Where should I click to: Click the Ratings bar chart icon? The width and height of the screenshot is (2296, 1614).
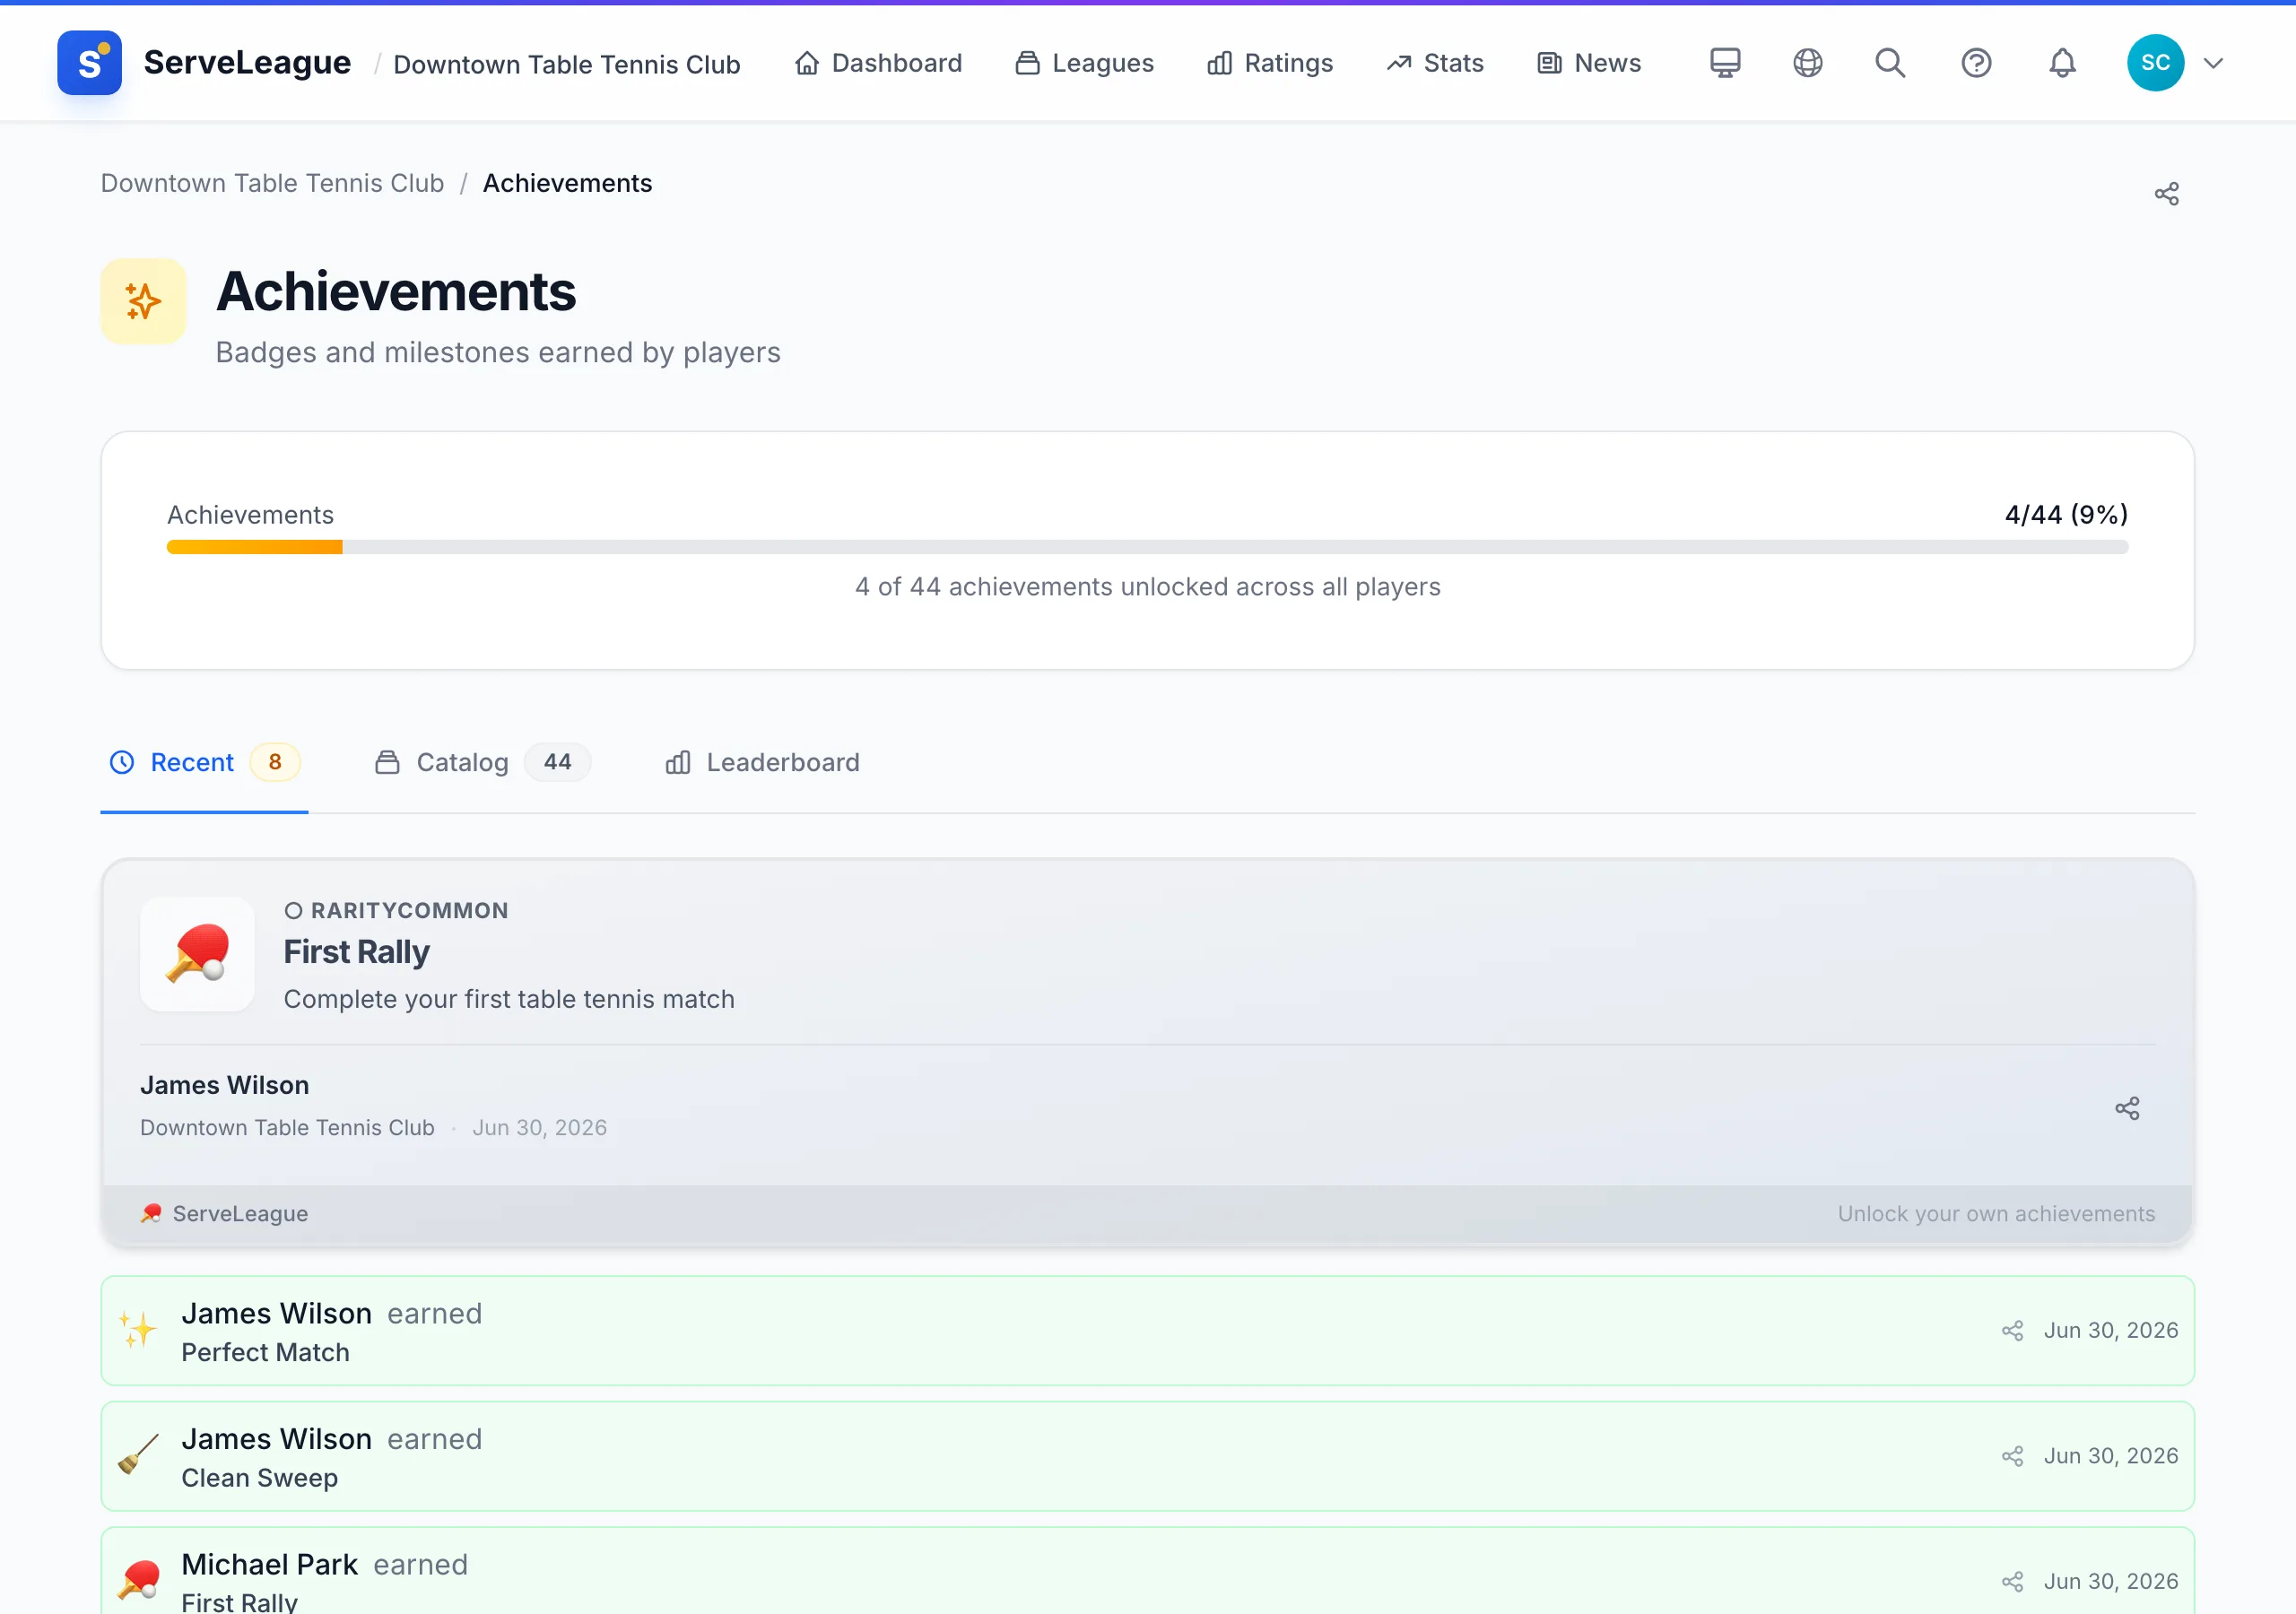coord(1219,63)
